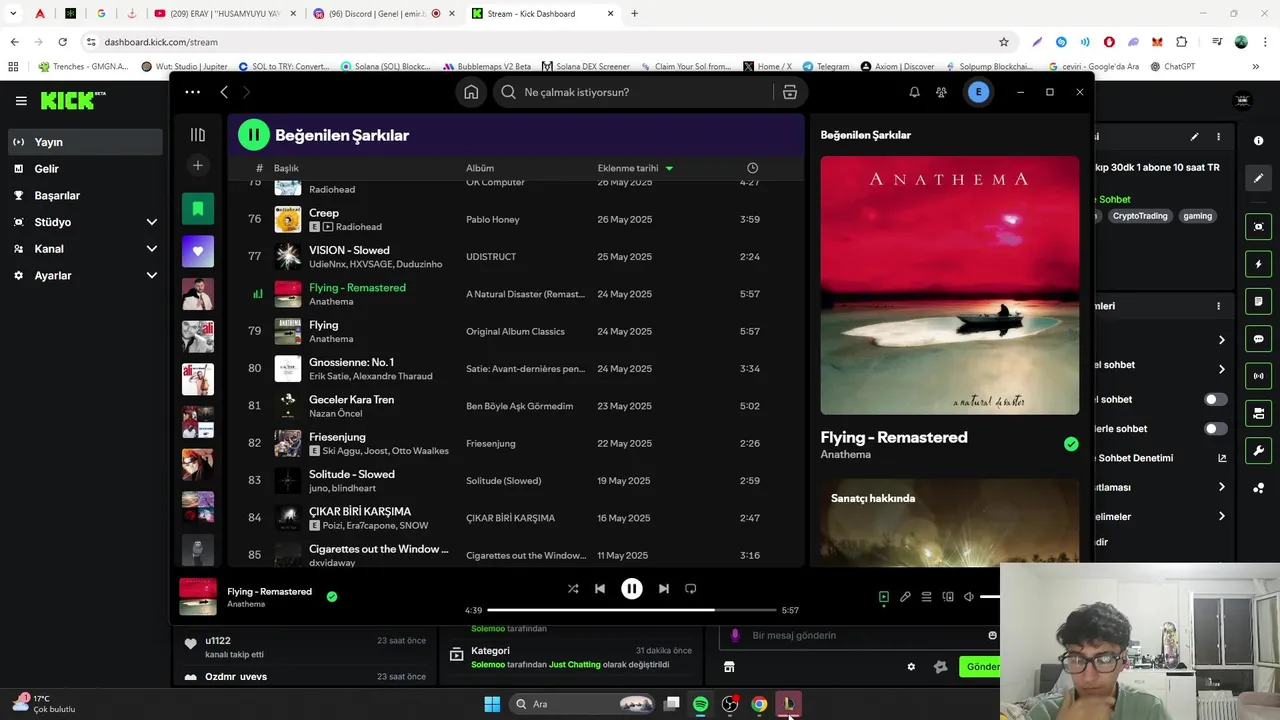Open Kick hamburger menu

click(x=21, y=101)
